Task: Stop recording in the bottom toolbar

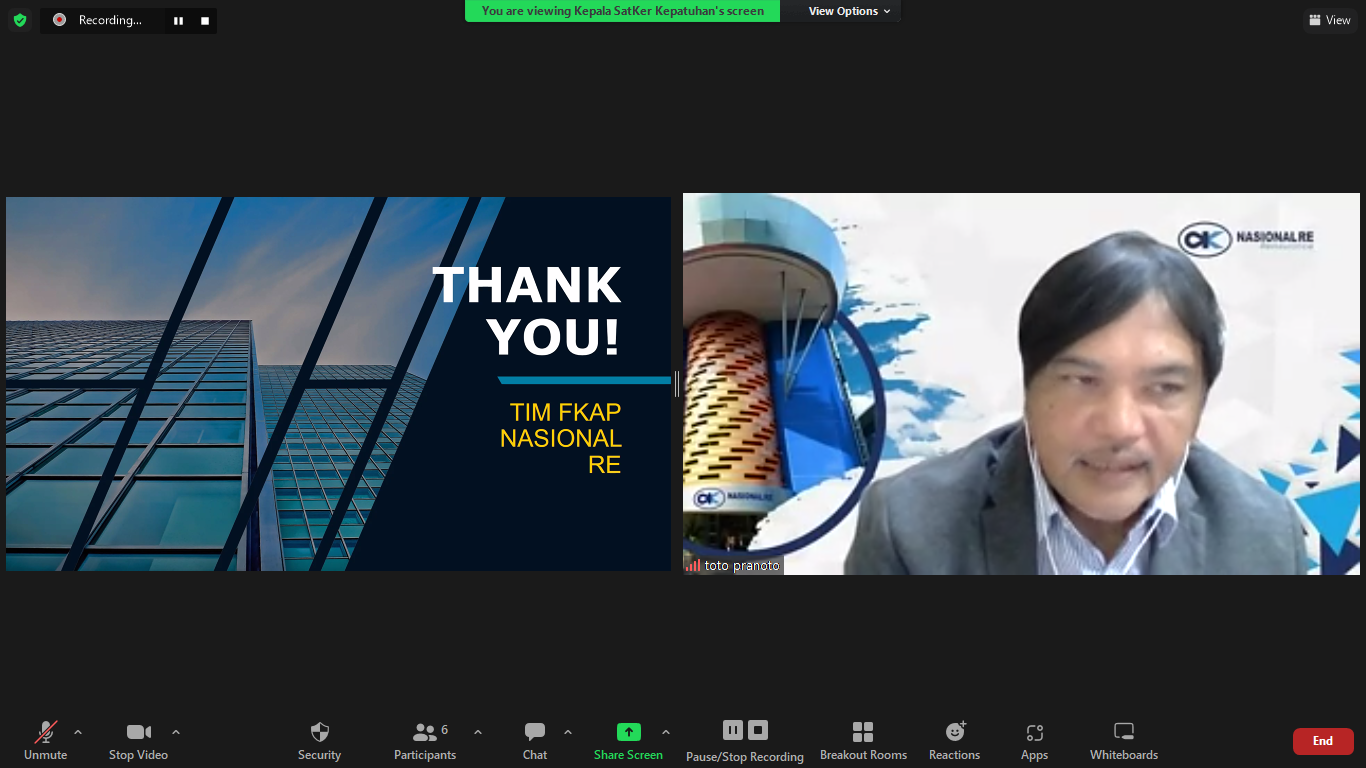Action: tap(758, 730)
